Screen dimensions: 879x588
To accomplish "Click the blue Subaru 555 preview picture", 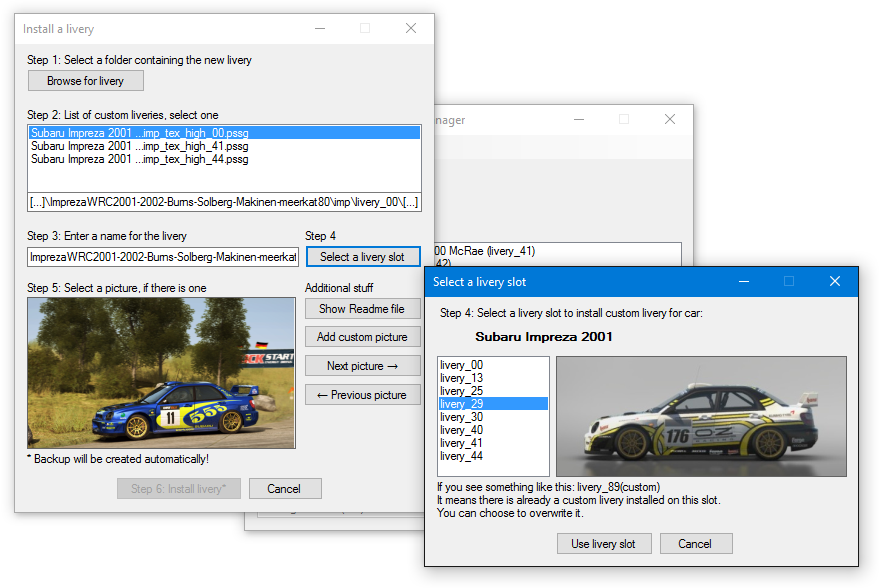I will (161, 373).
